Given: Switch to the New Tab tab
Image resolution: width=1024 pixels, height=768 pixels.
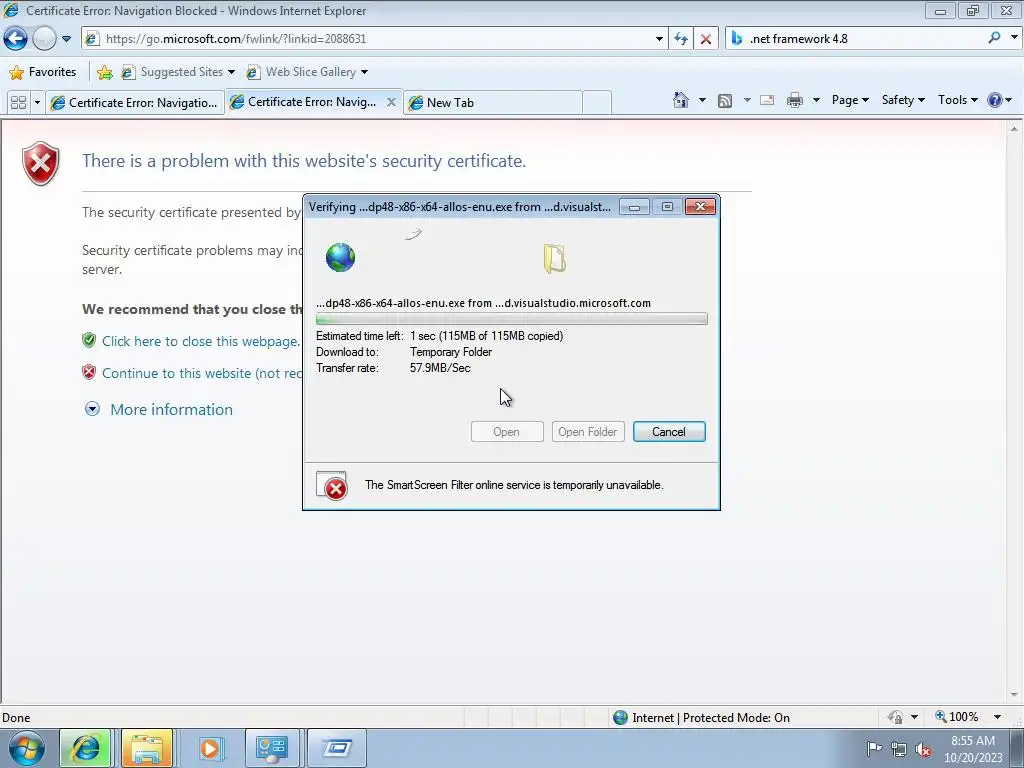Looking at the screenshot, I should [x=493, y=103].
